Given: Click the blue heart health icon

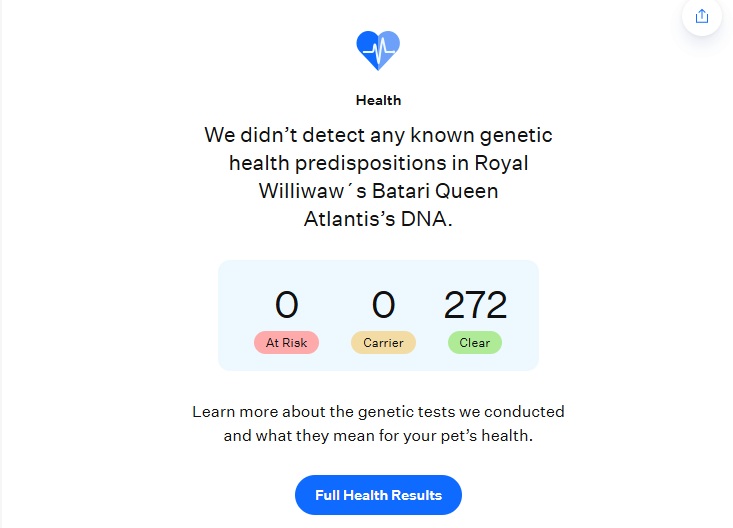Looking at the screenshot, I should (x=378, y=50).
